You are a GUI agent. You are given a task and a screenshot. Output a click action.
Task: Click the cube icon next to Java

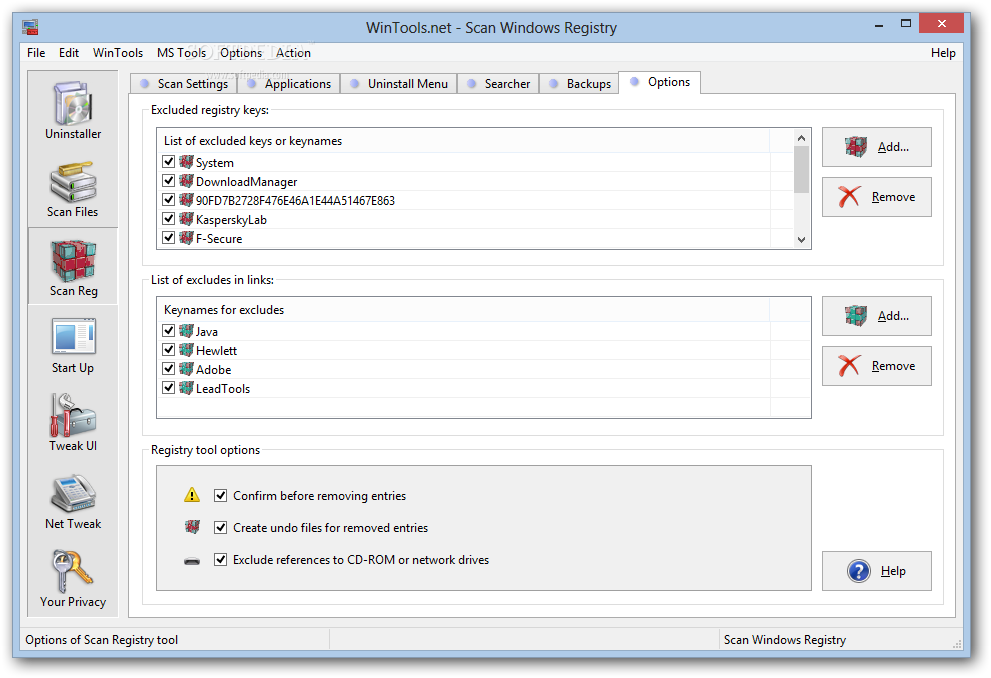186,330
